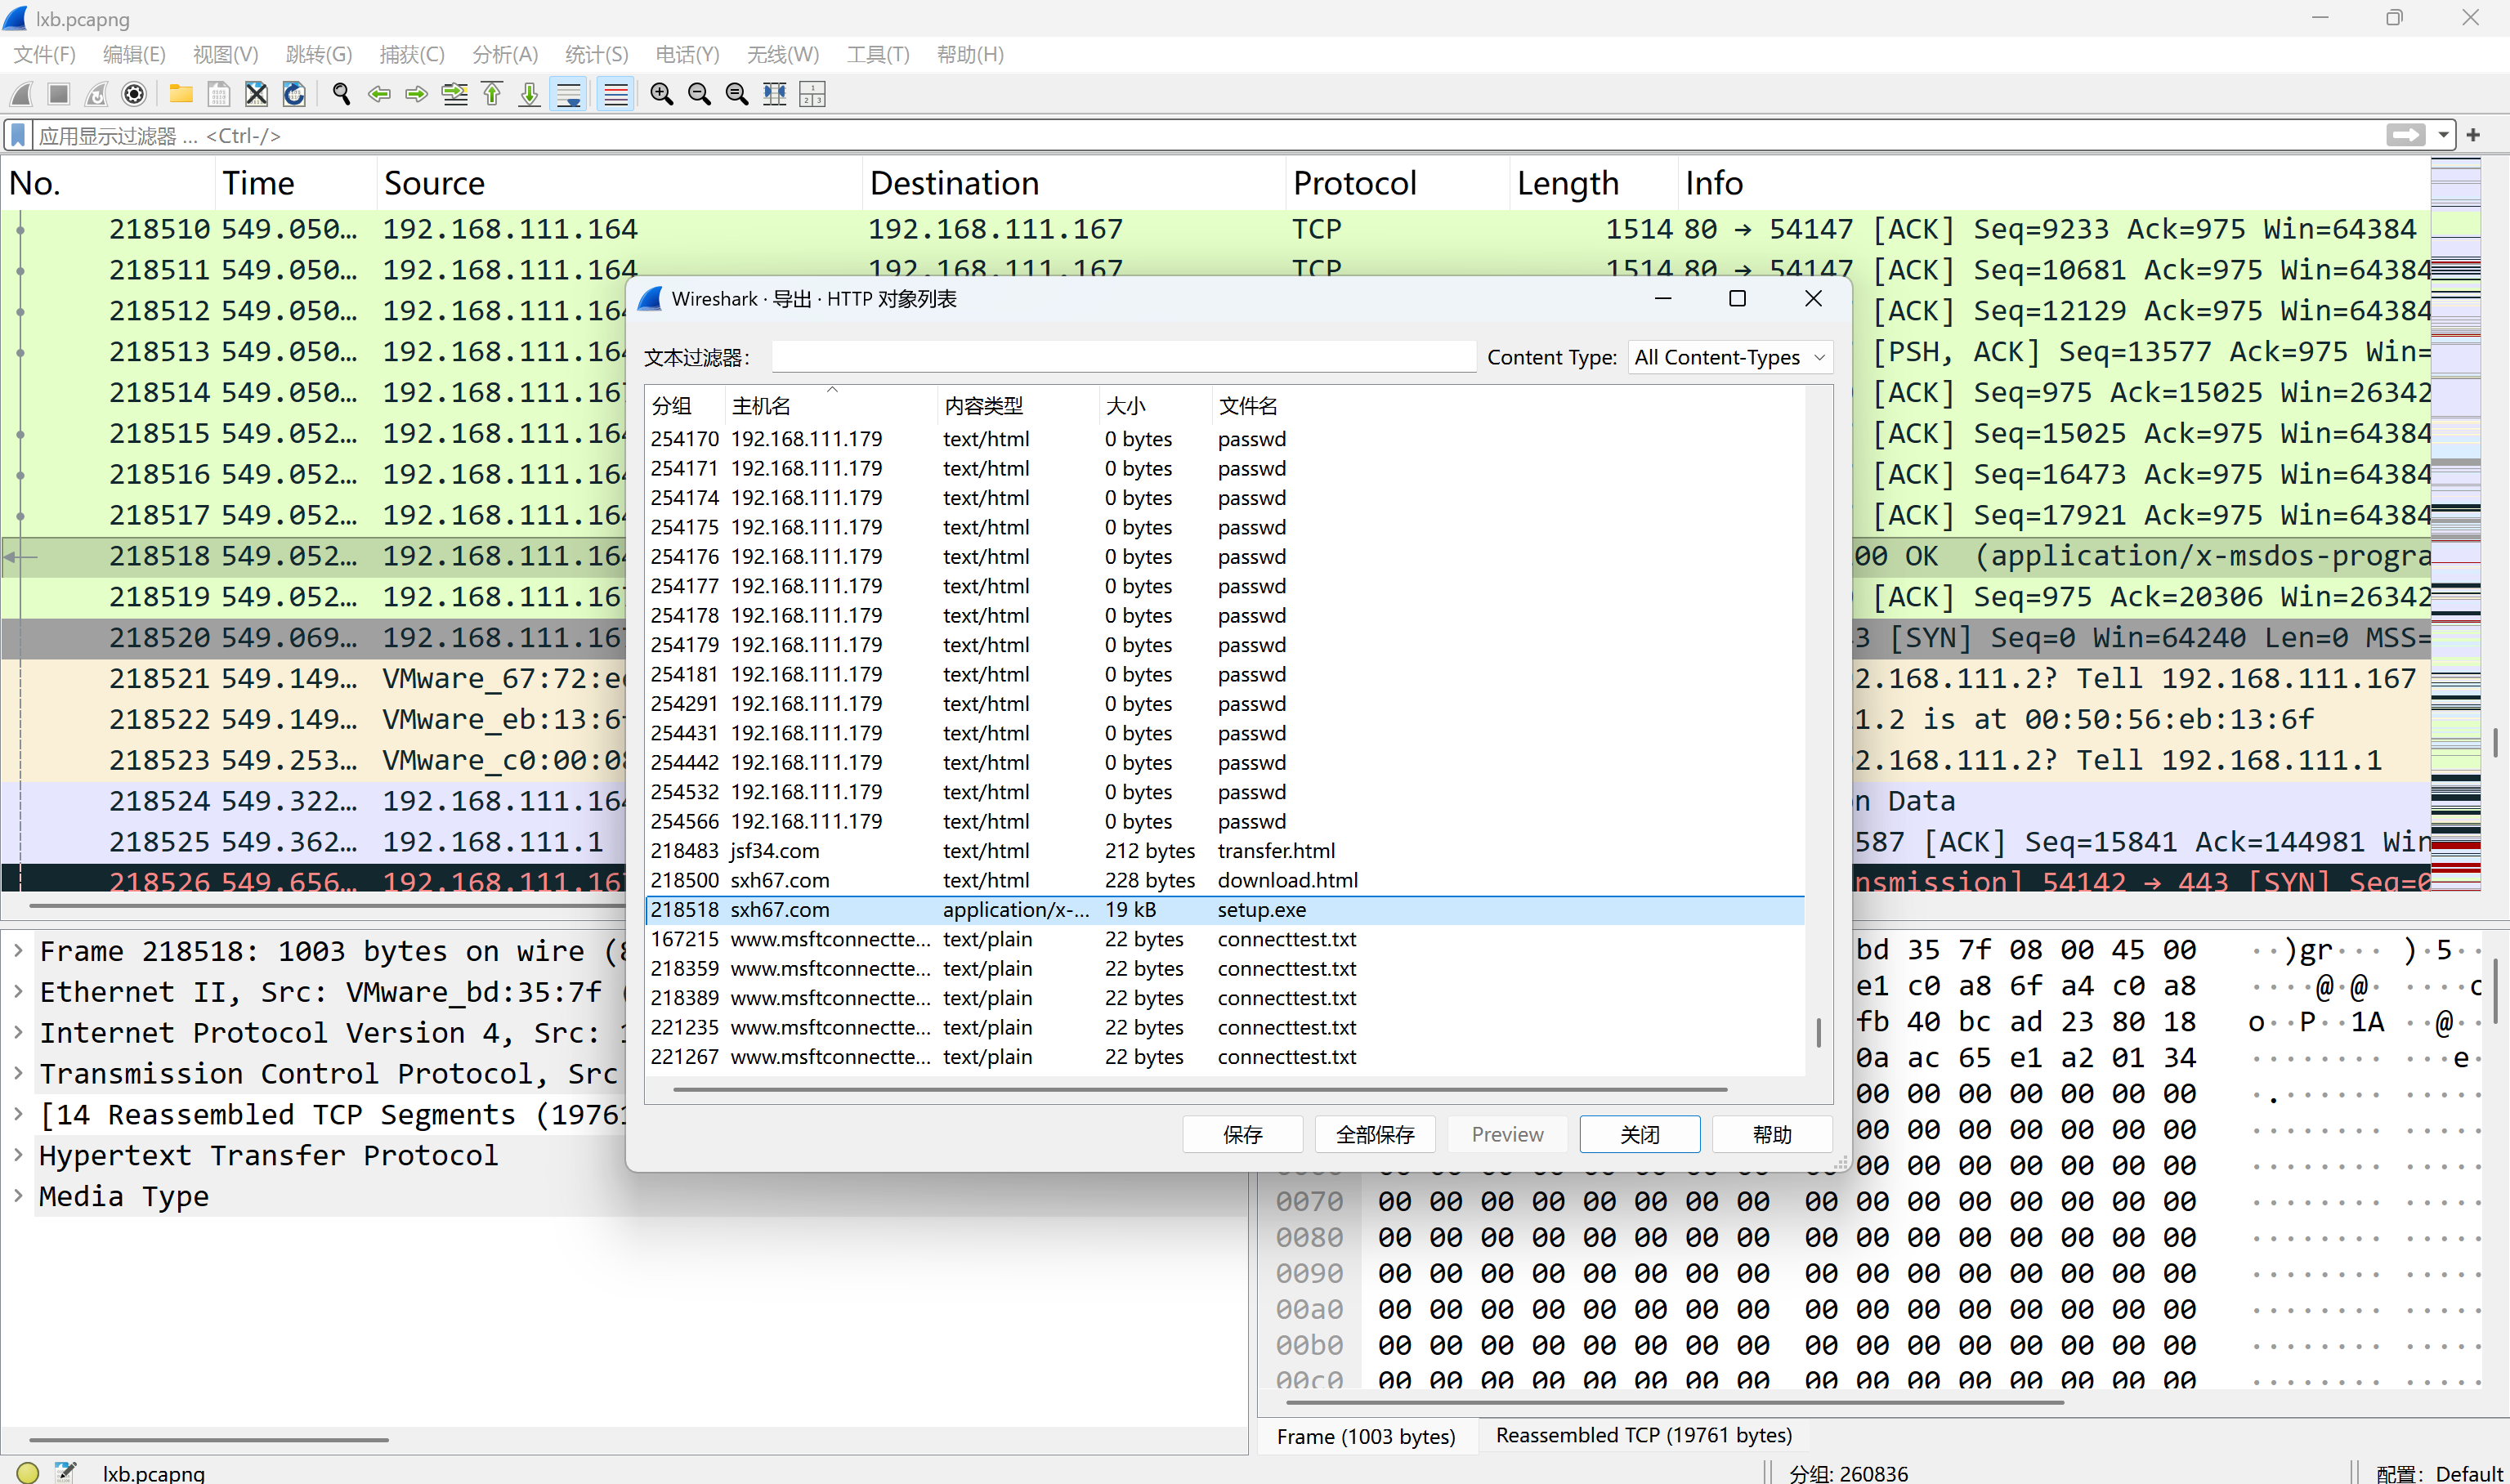Switch to Reassembled TCP bytes tab

click(1643, 1435)
